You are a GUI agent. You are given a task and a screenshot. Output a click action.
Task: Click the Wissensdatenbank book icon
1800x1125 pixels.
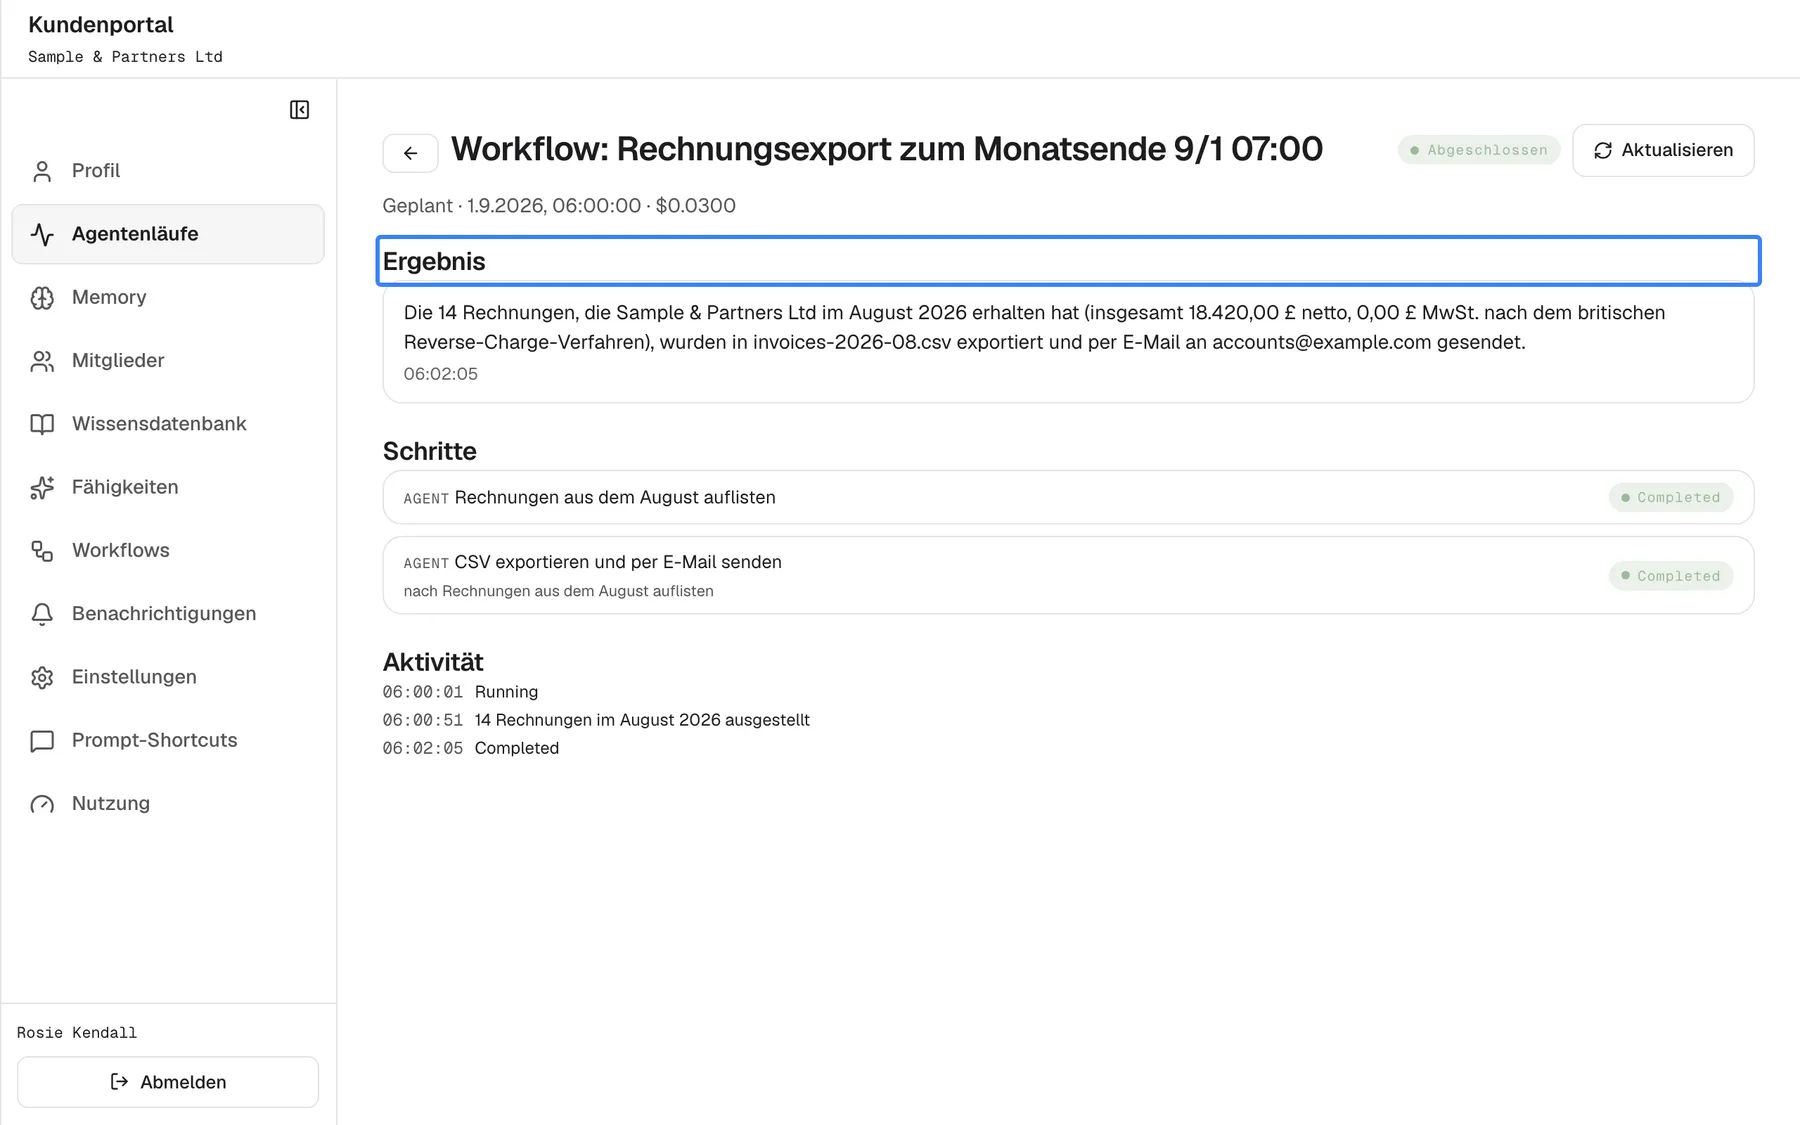pyautogui.click(x=42, y=424)
